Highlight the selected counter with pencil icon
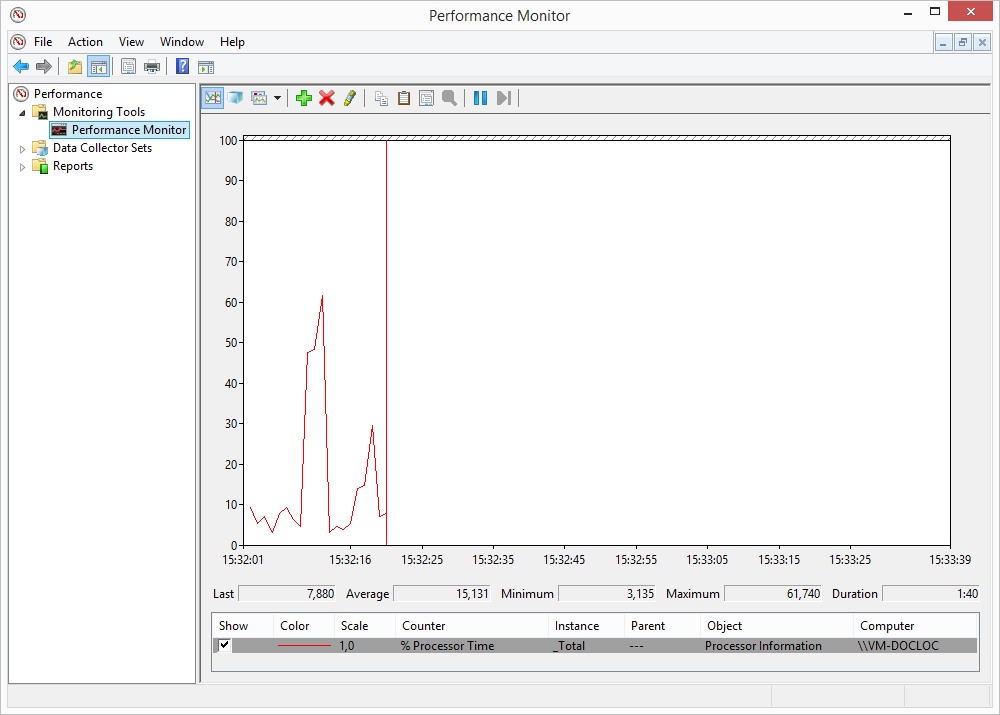 coord(350,98)
